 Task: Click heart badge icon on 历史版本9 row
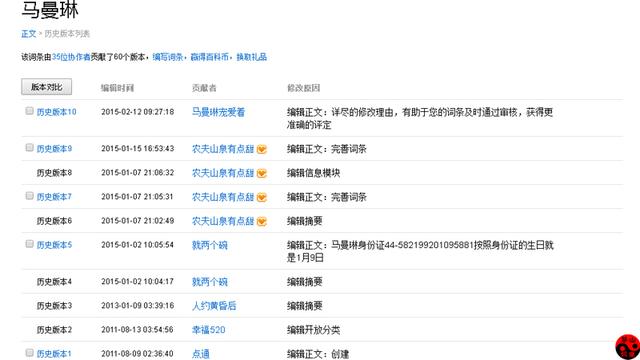tap(262, 149)
